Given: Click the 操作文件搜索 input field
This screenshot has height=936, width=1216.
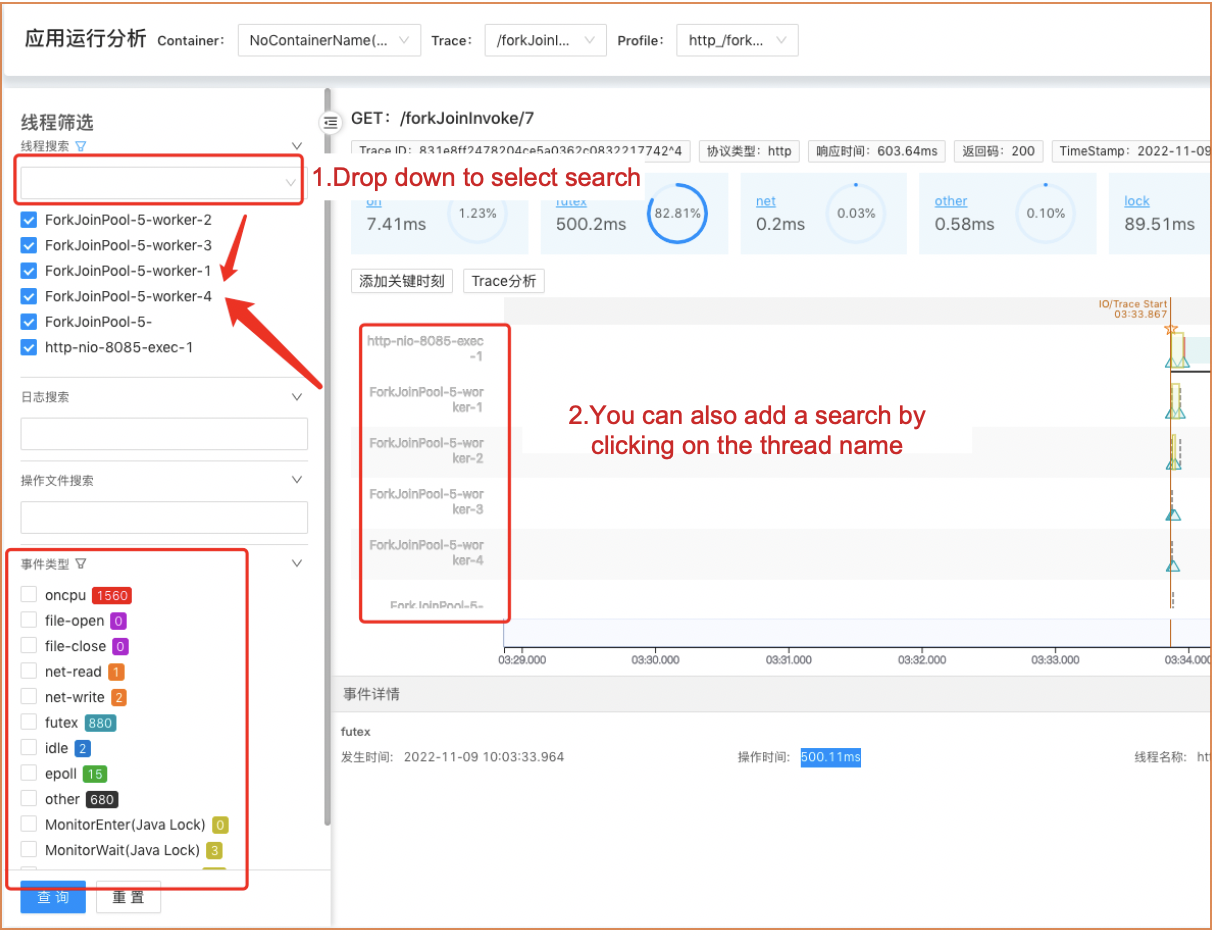Looking at the screenshot, I should [164, 518].
